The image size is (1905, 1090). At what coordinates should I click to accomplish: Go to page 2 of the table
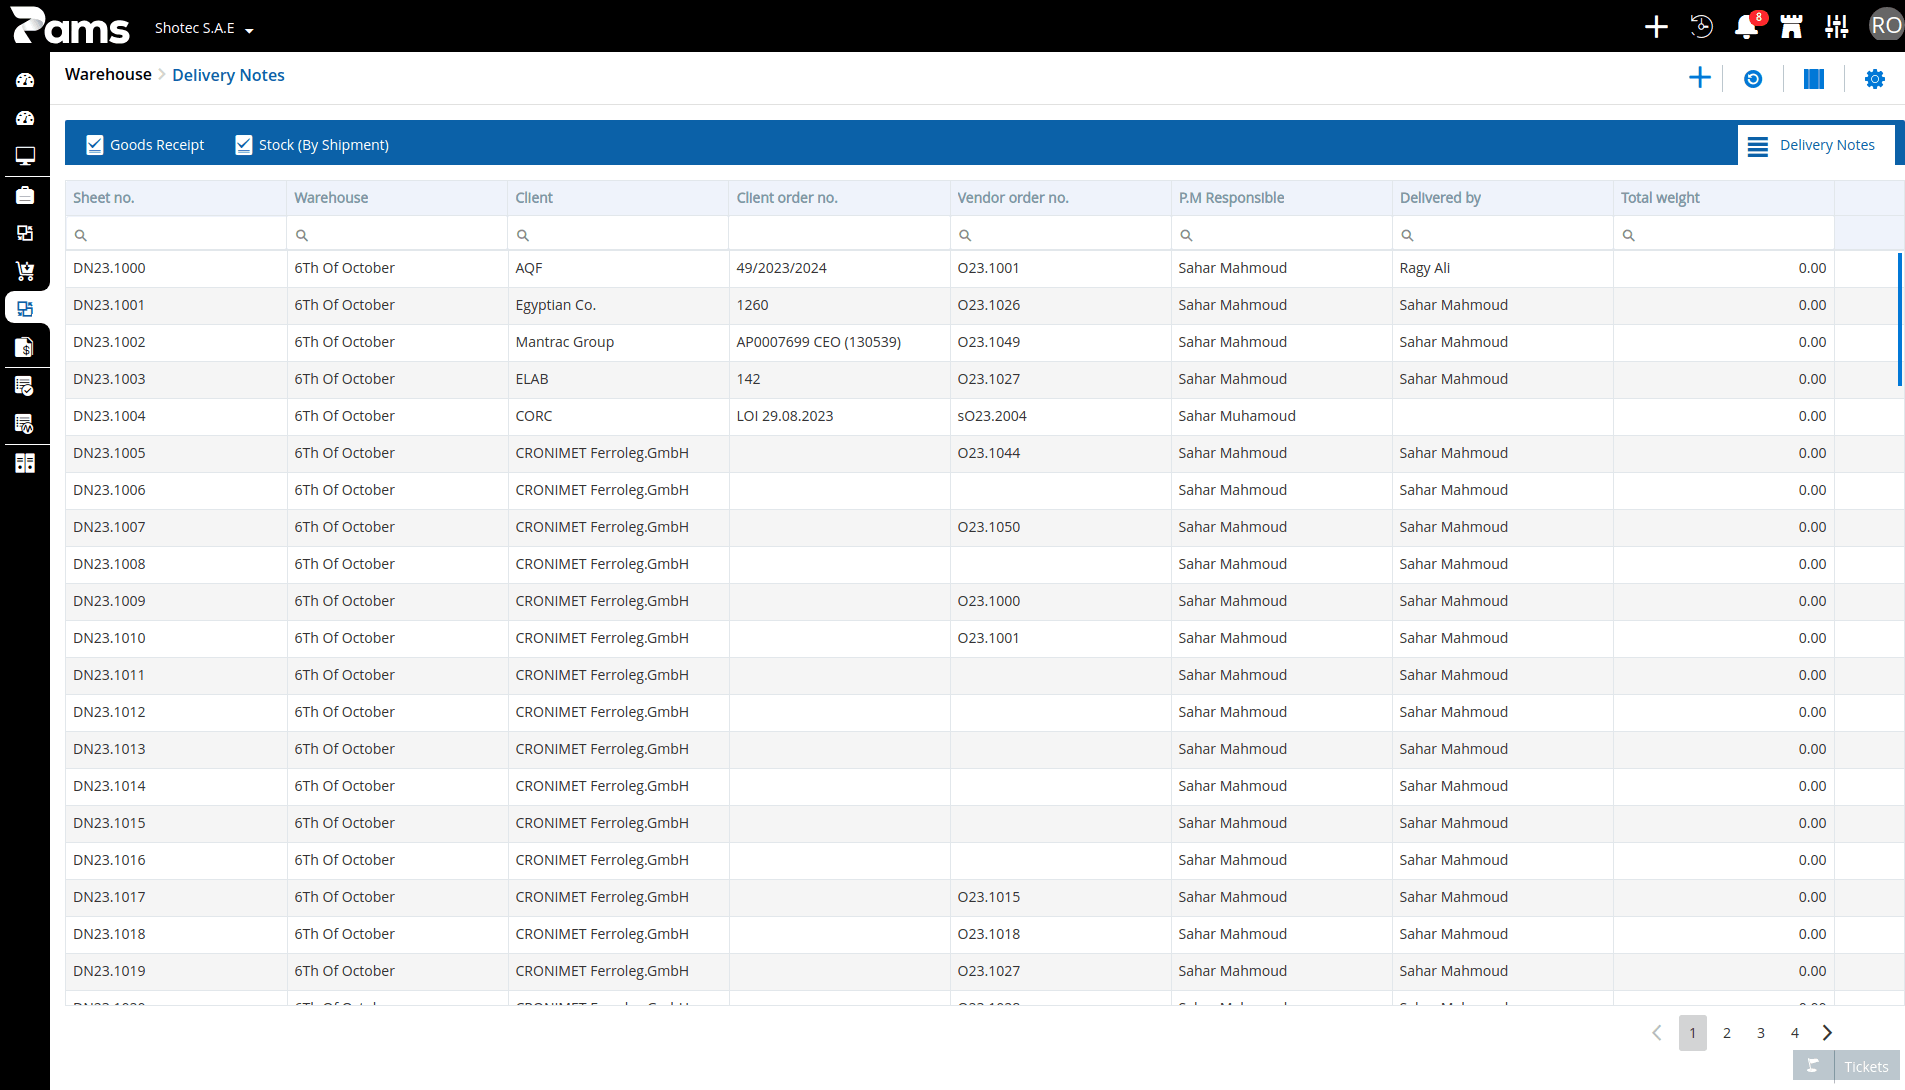coord(1727,1033)
